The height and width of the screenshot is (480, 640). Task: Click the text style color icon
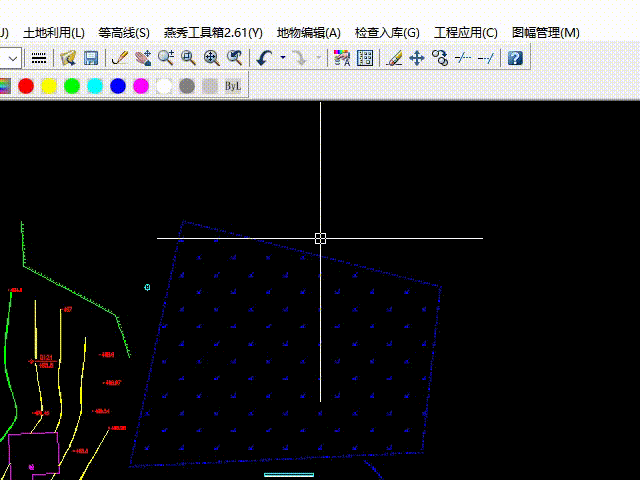(x=342, y=58)
